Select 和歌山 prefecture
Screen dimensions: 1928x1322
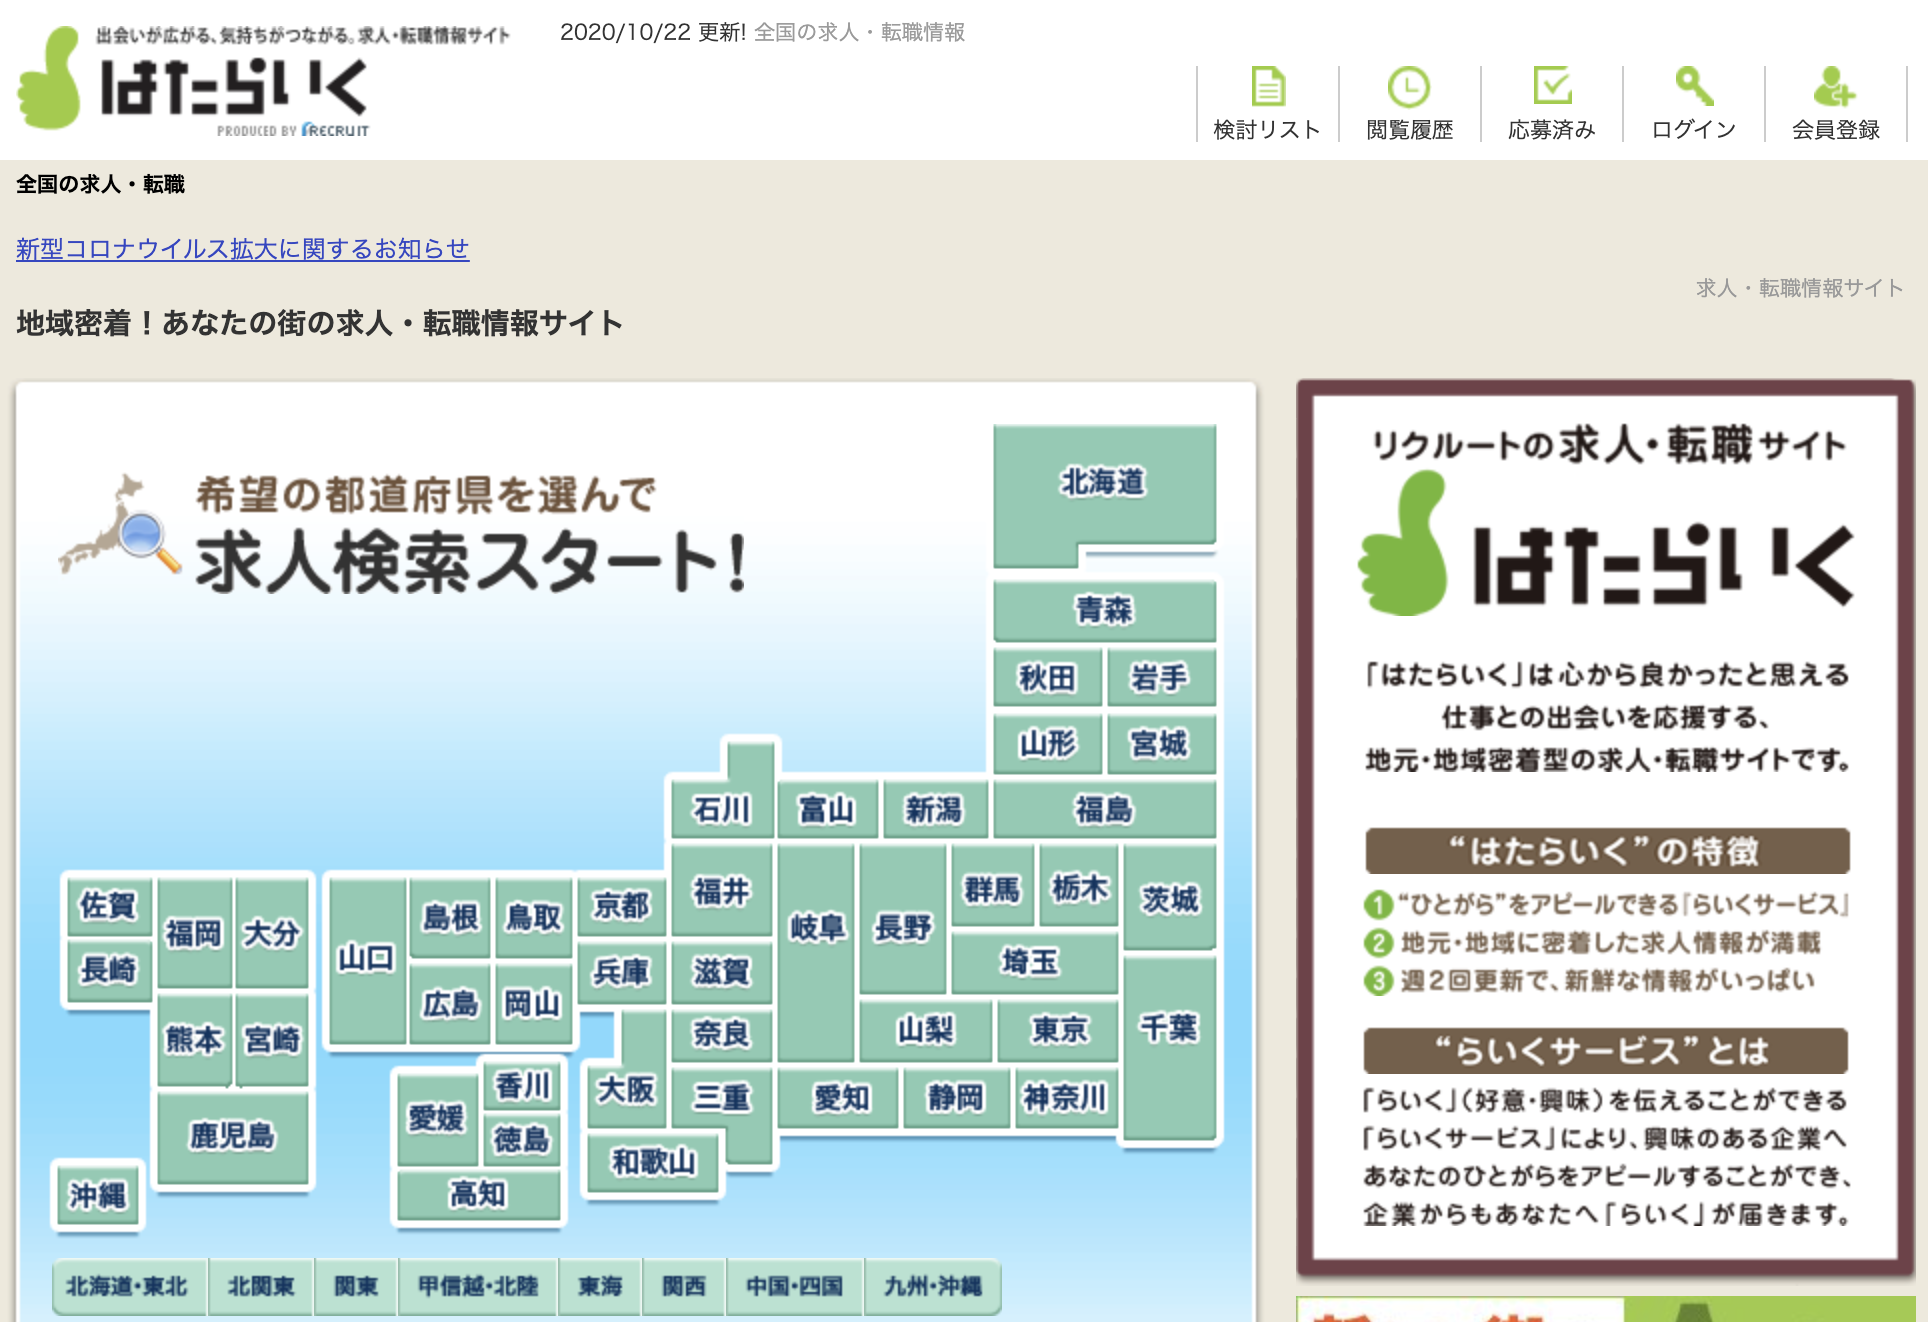click(x=653, y=1162)
